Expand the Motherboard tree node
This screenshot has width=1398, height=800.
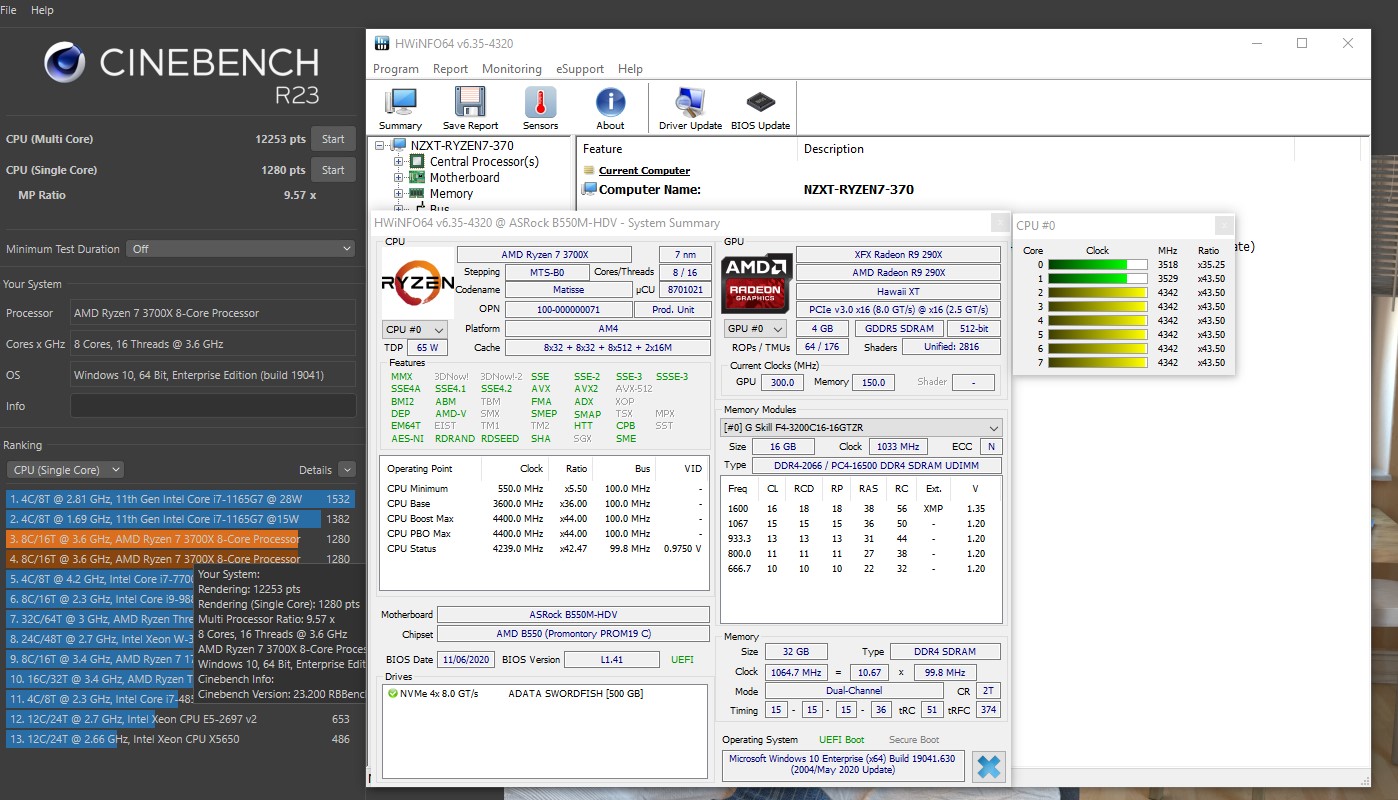399,178
